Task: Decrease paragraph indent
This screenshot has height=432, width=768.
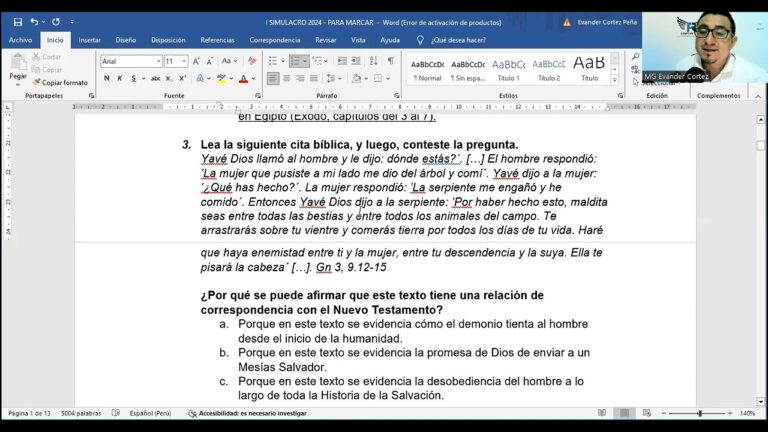Action: coord(342,61)
